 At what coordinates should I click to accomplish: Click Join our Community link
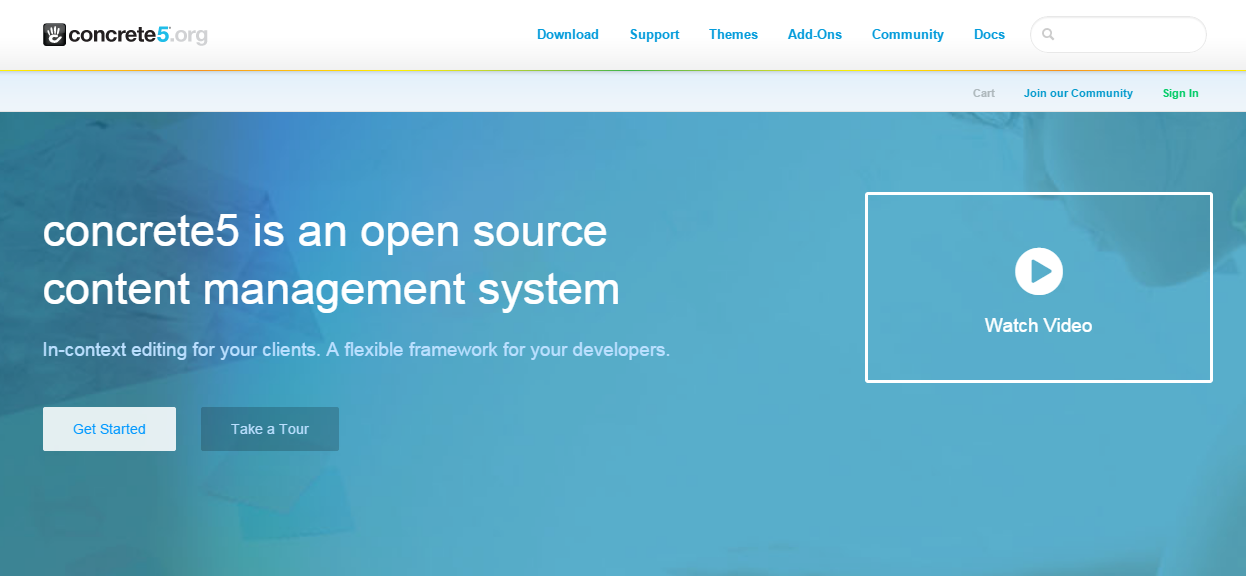1078,93
